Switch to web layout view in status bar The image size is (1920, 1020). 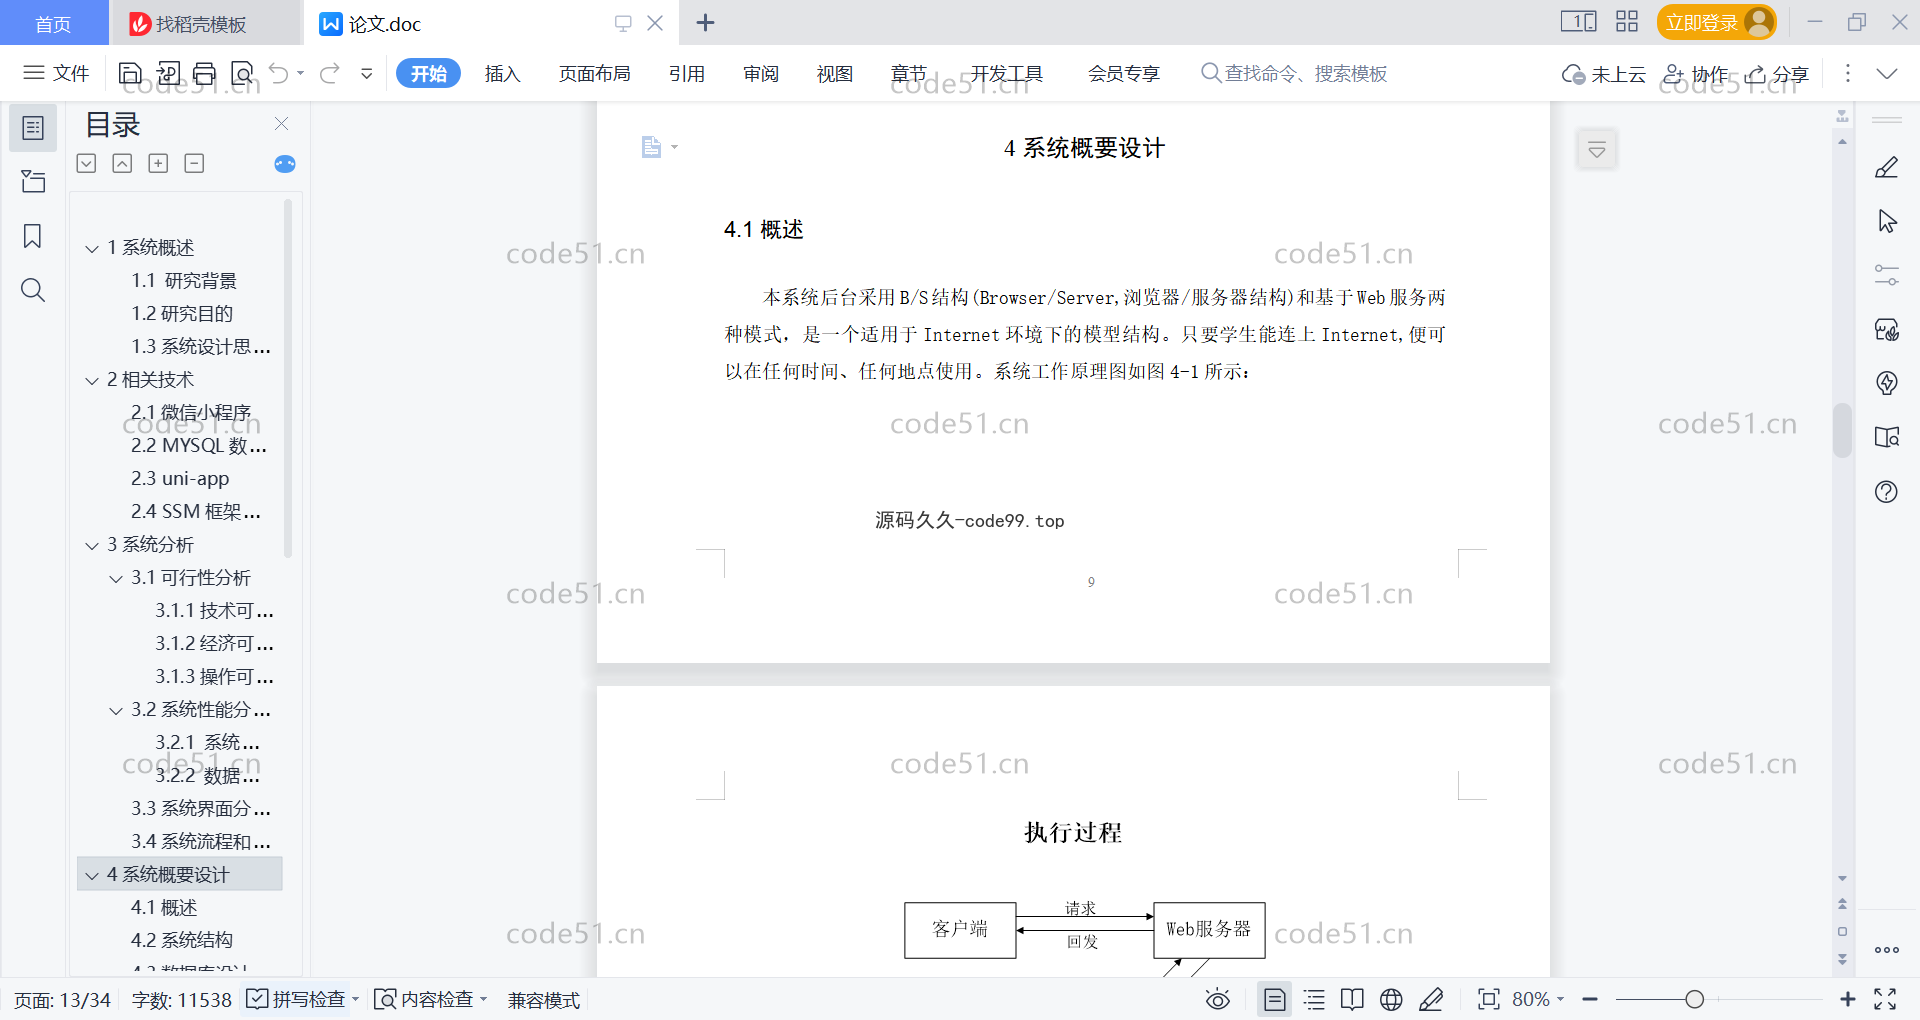click(1391, 999)
